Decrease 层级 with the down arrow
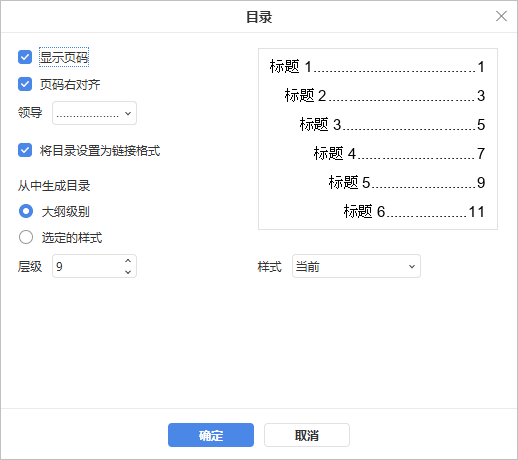 point(128,272)
